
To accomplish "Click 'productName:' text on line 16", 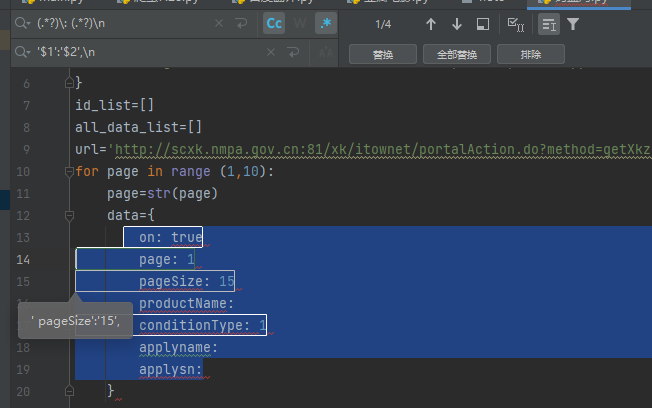I will (187, 304).
